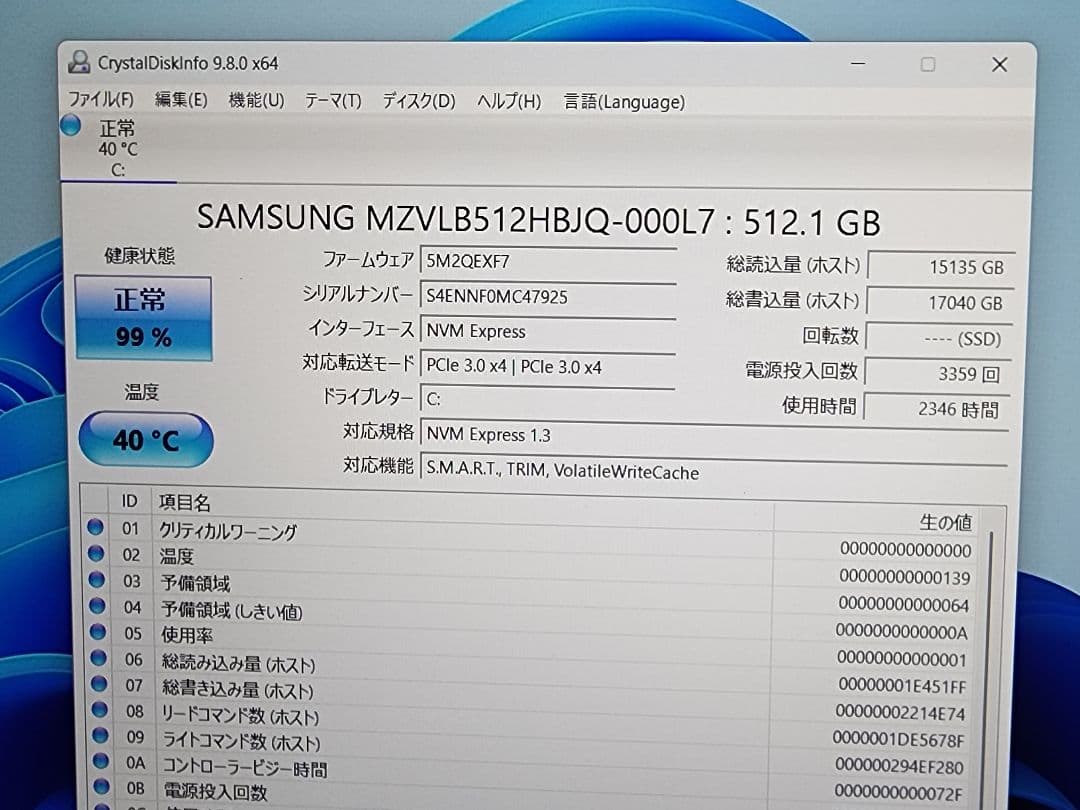The height and width of the screenshot is (810, 1080).
Task: Click the transfer mode field PCIe 3.0 x4
Action: point(548,366)
